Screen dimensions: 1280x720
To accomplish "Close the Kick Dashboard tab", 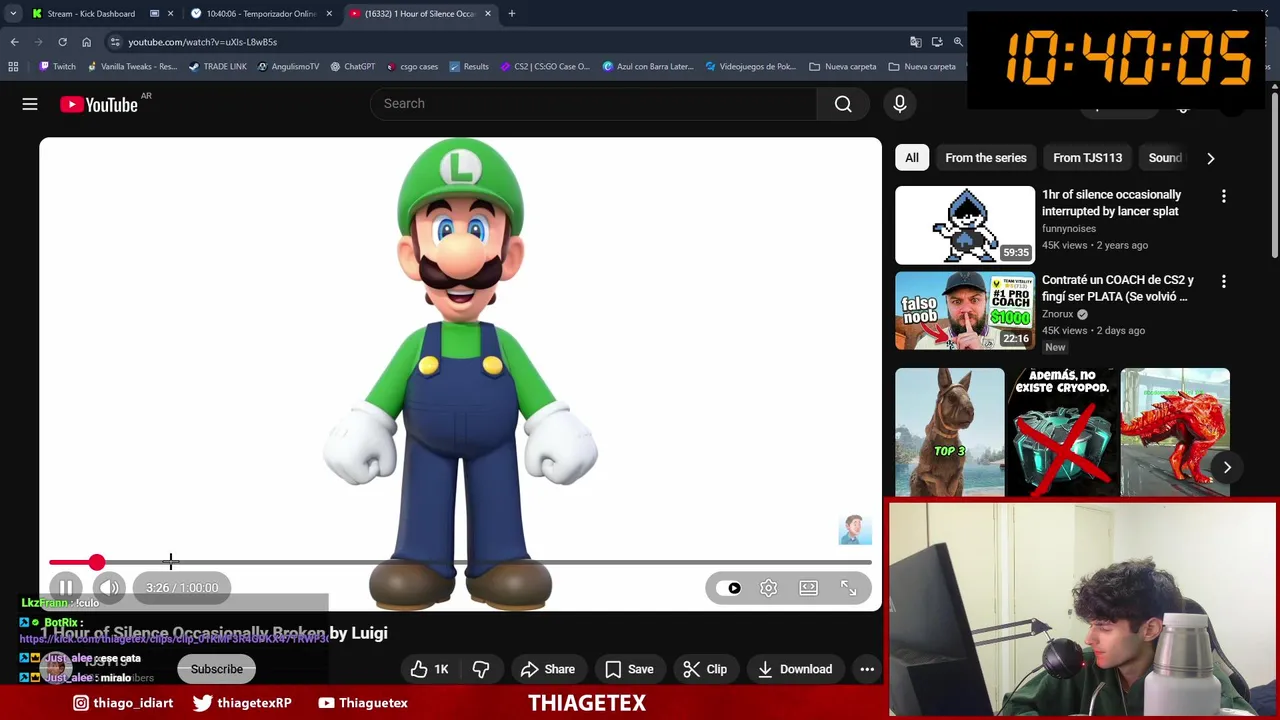I will [x=170, y=14].
